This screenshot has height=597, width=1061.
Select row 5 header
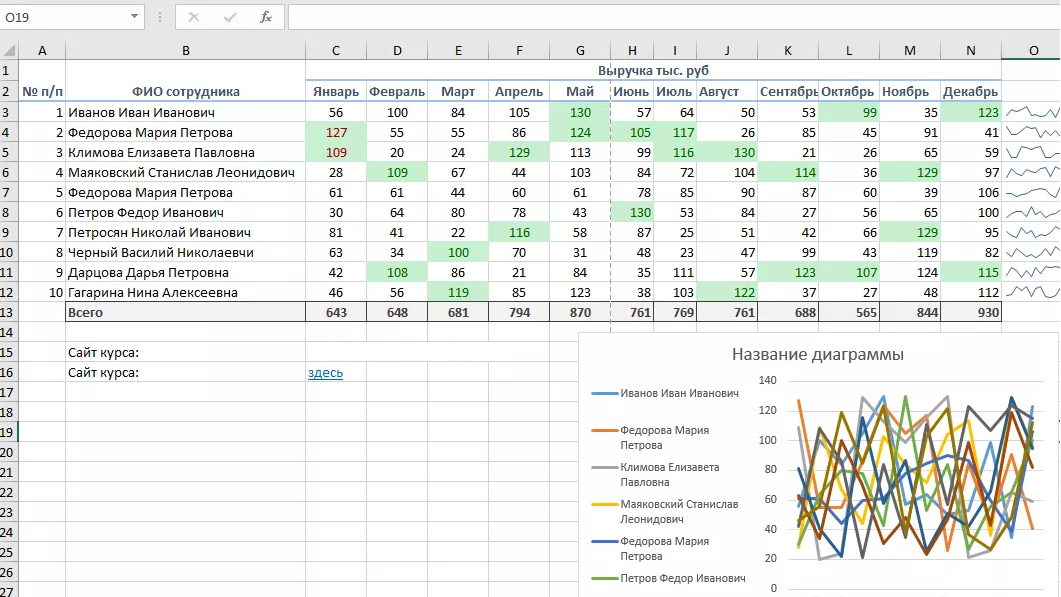pyautogui.click(x=8, y=152)
